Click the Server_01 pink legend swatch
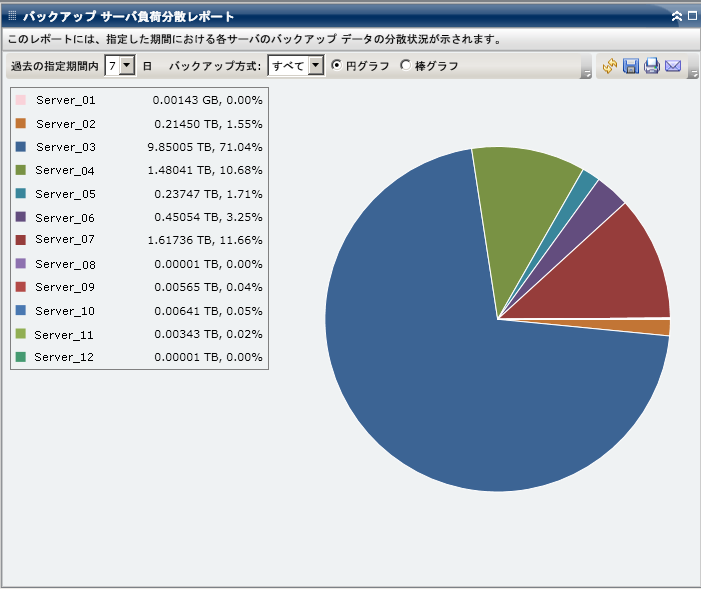701x589 pixels. [x=21, y=100]
